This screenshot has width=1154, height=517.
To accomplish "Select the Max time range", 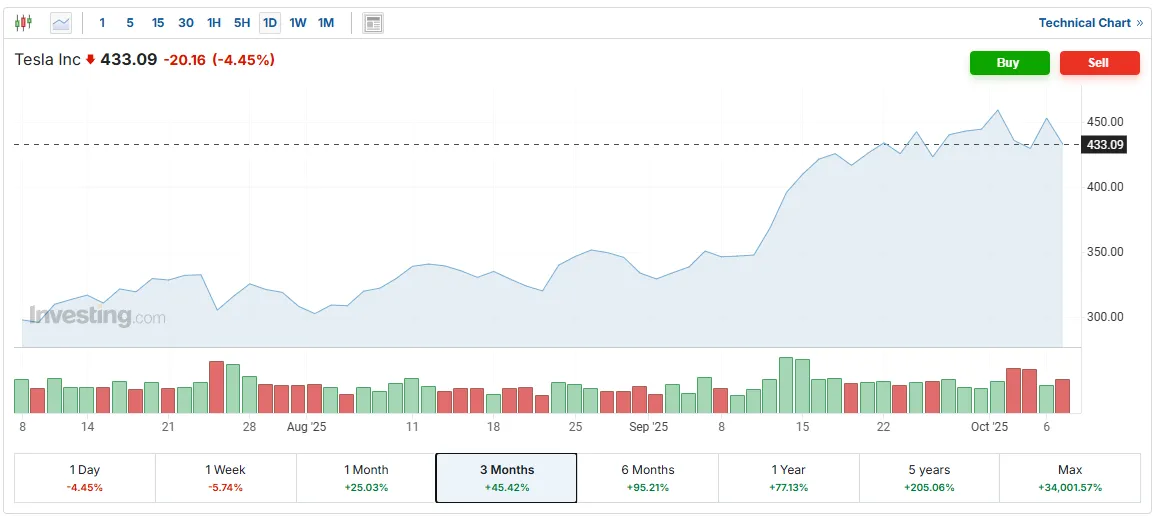I will pyautogui.click(x=1069, y=478).
